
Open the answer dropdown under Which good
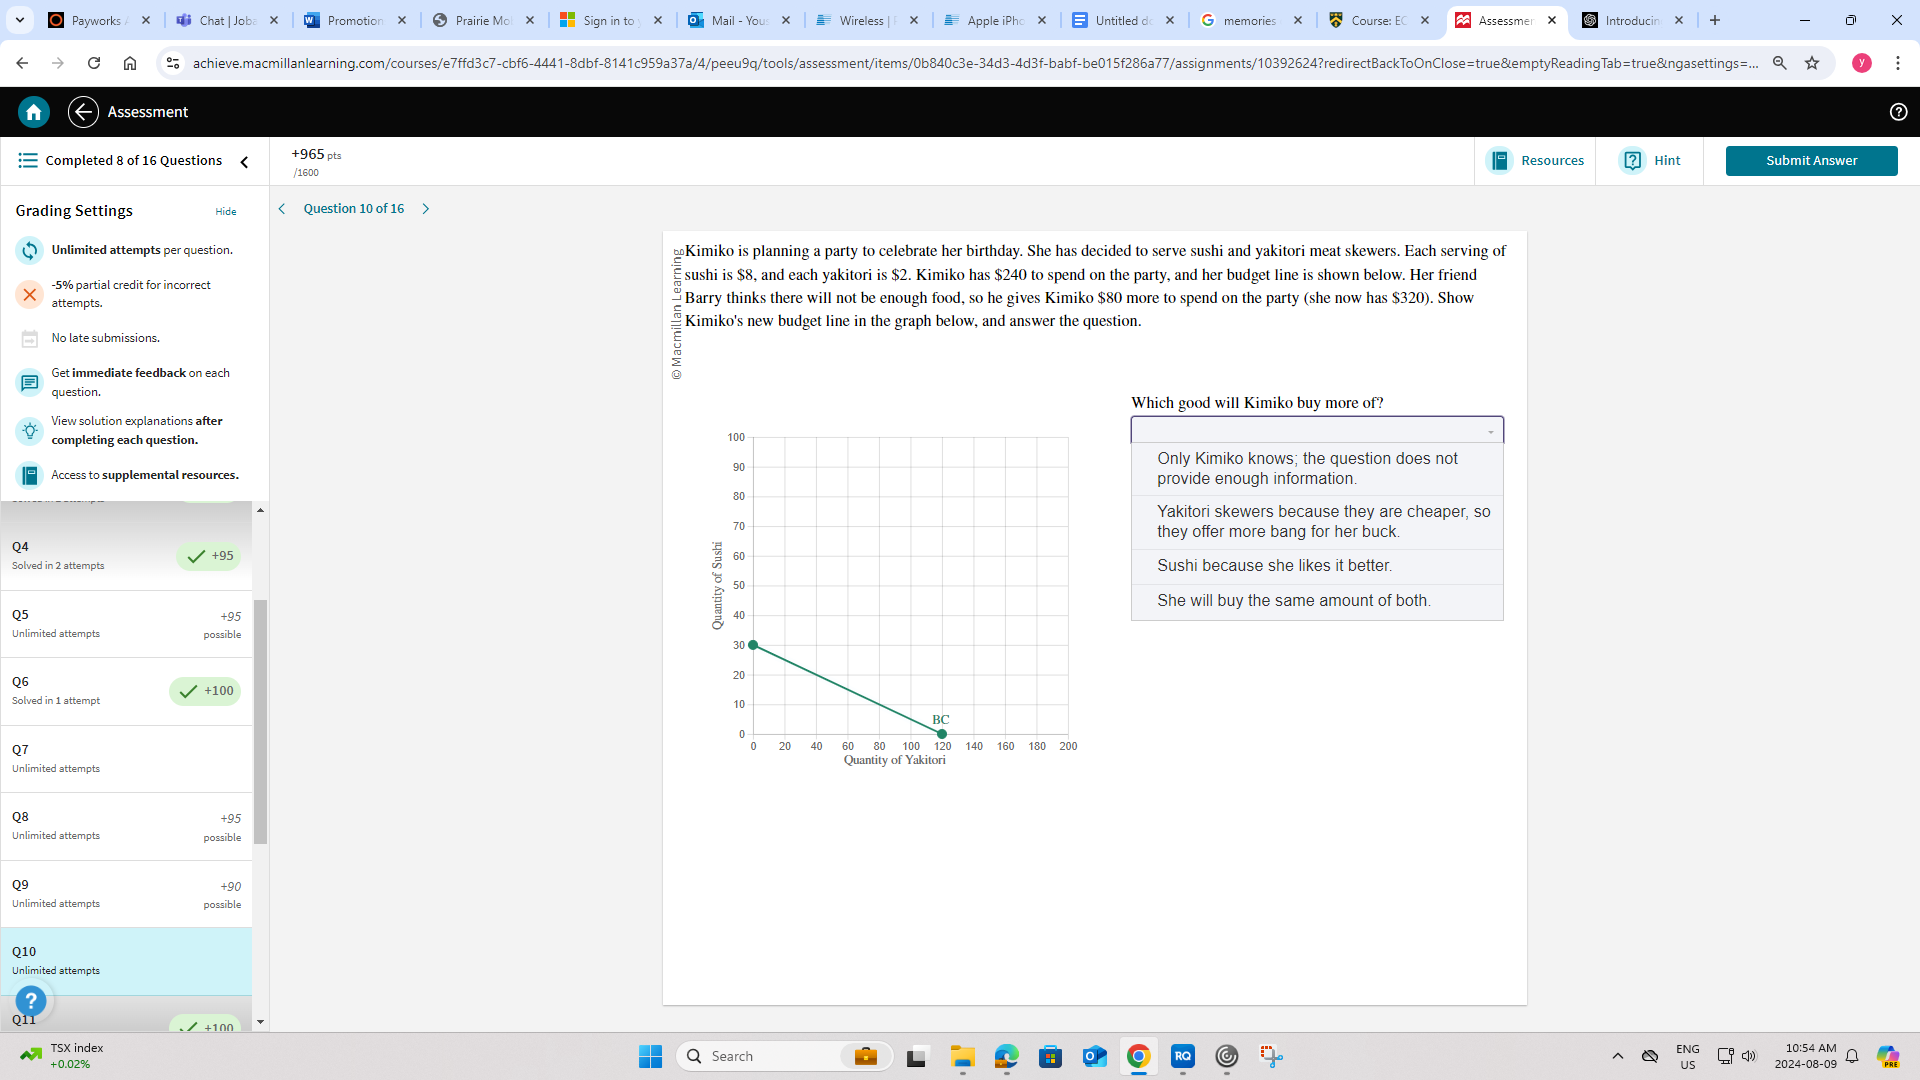click(1316, 430)
